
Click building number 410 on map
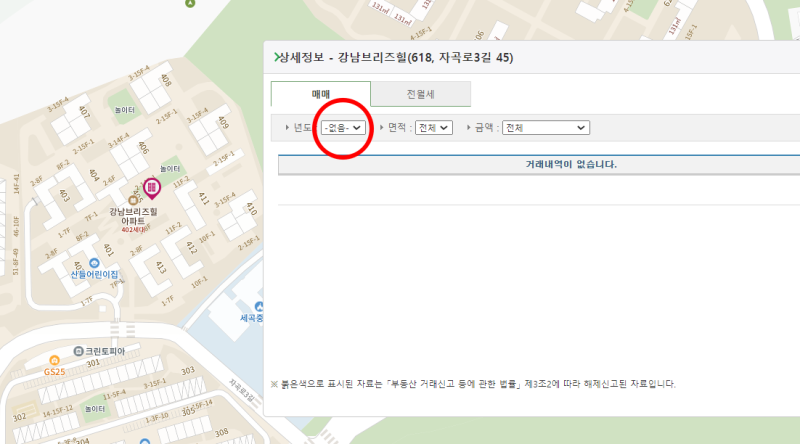point(251,209)
